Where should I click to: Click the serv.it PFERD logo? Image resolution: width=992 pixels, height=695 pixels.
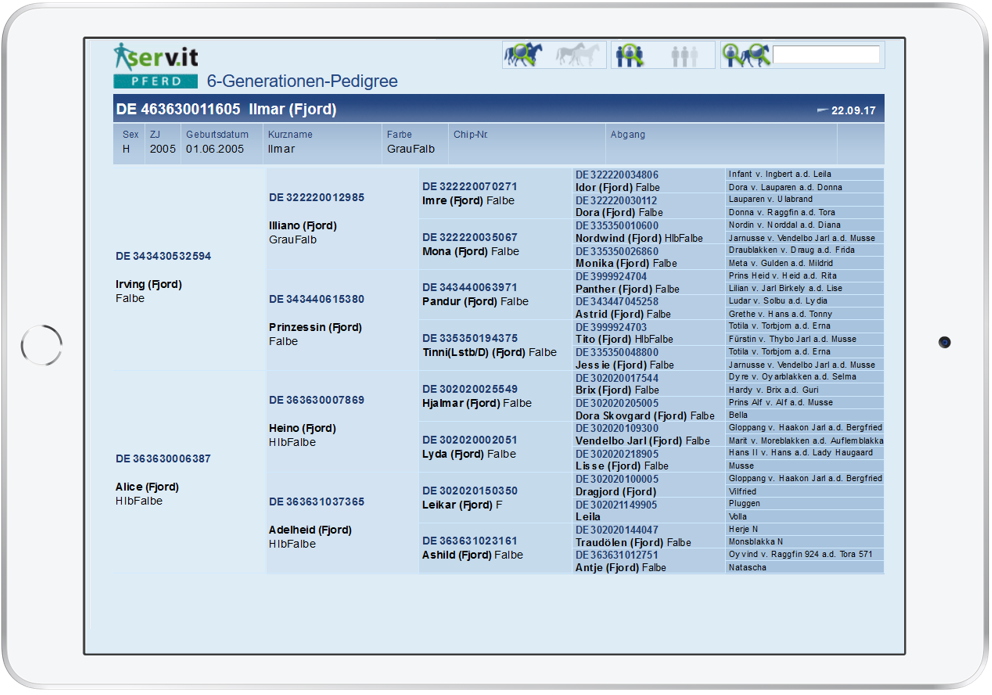point(156,65)
